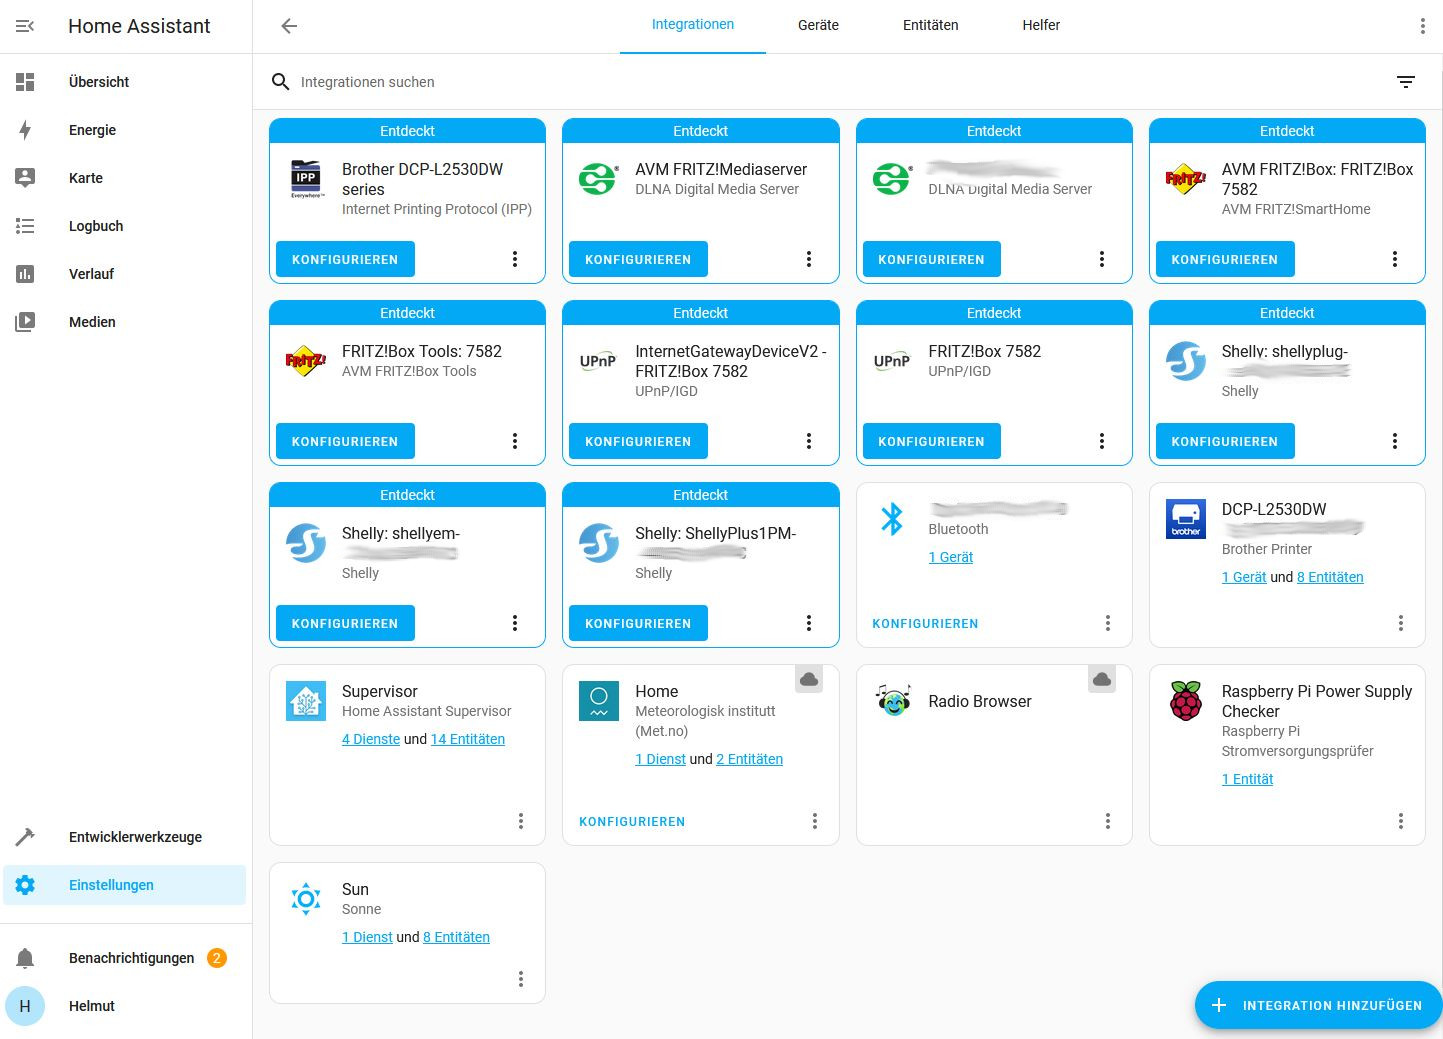Switch to the Geräte tab
This screenshot has height=1039, width=1443.
click(x=818, y=25)
